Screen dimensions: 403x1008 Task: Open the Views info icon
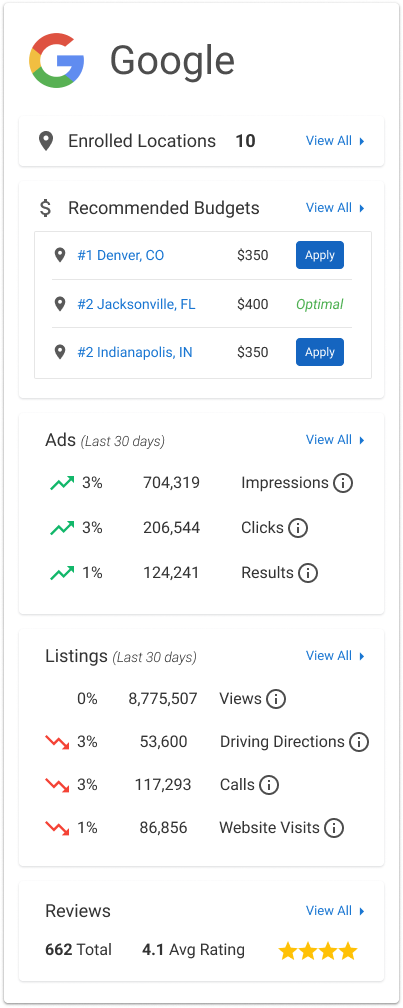276,699
